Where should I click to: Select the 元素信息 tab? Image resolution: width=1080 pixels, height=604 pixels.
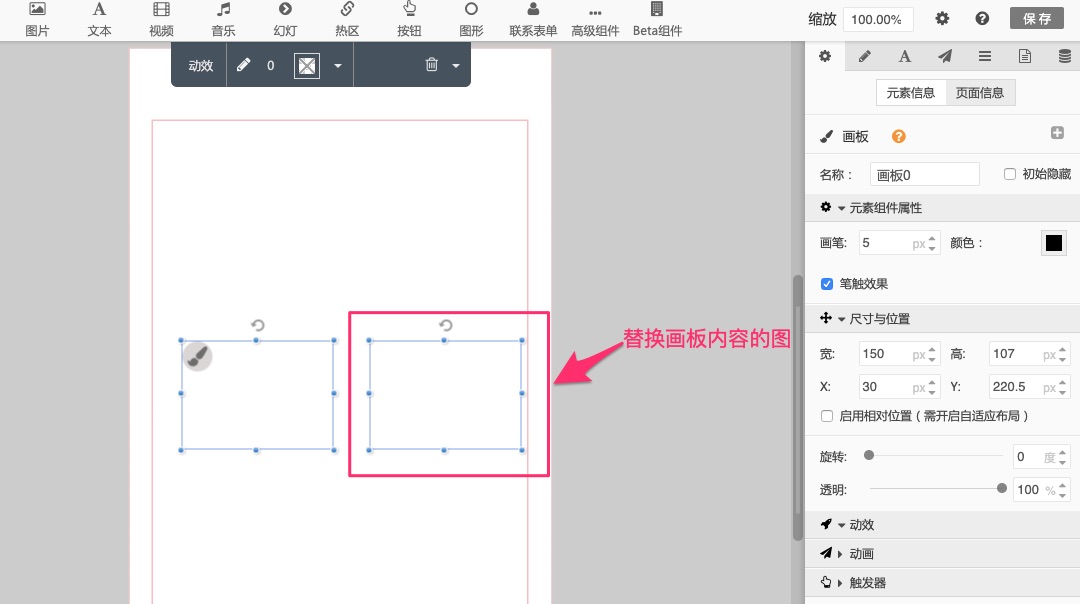pyautogui.click(x=910, y=93)
